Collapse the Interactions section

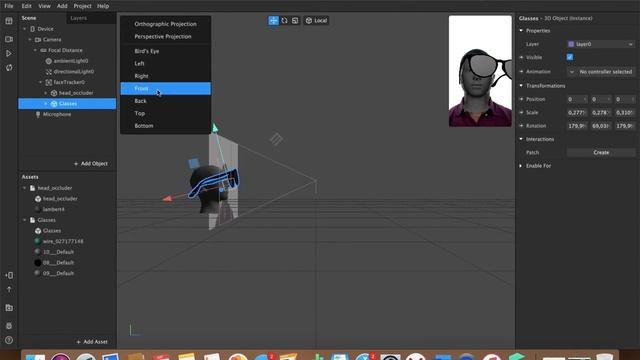[521, 139]
